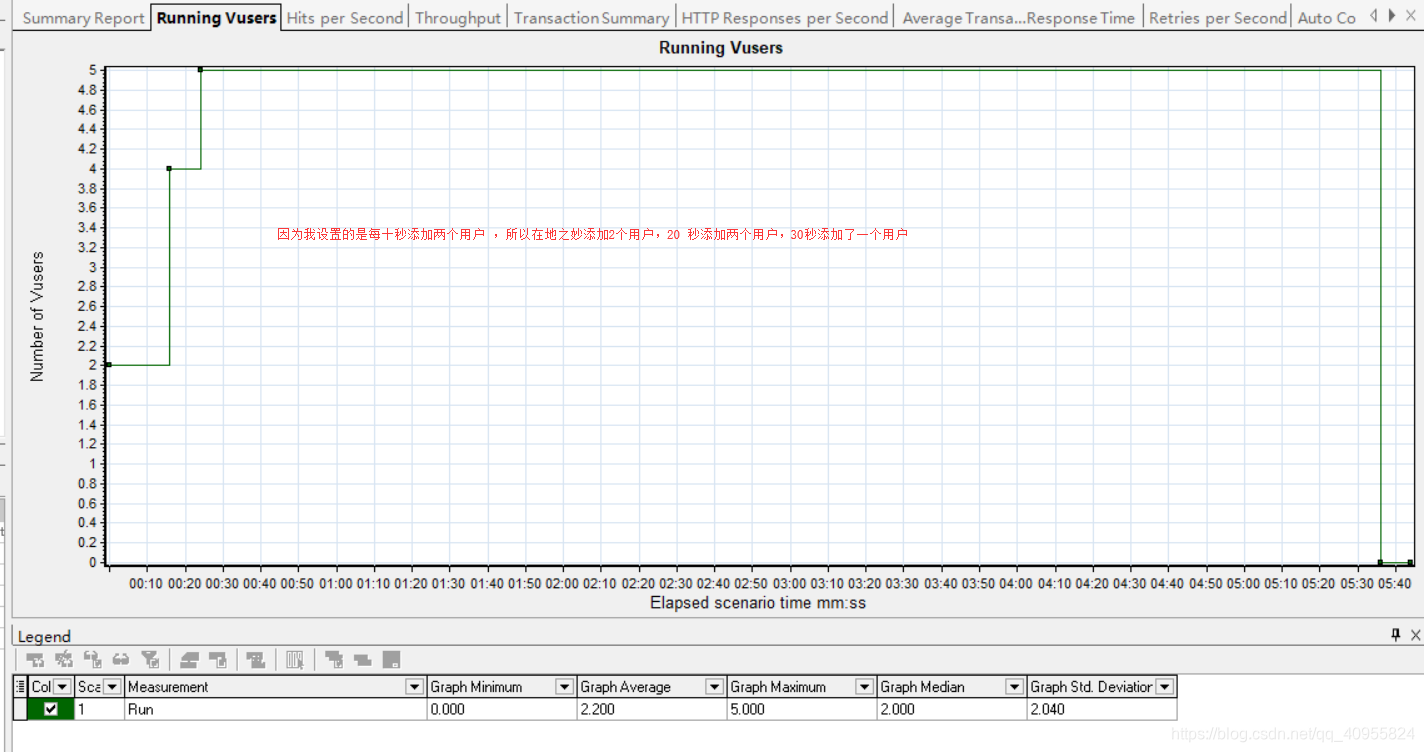The height and width of the screenshot is (752, 1424).
Task: Click the sixth Legend toolbar icon after first separator
Action: (x=189, y=660)
